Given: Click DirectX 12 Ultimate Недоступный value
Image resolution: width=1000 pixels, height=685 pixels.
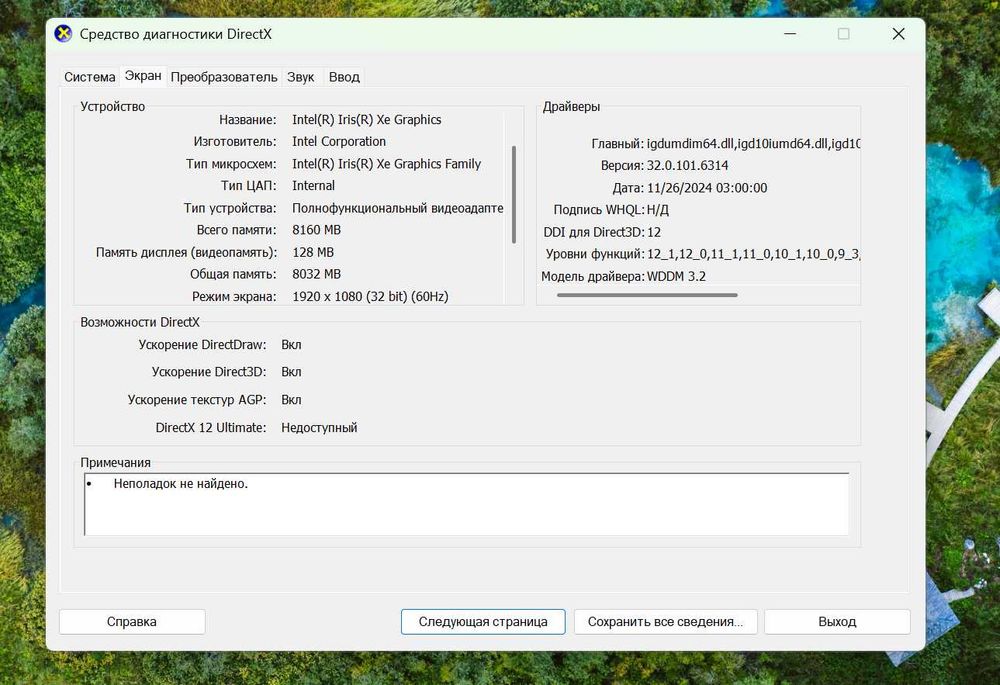Looking at the screenshot, I should point(319,428).
